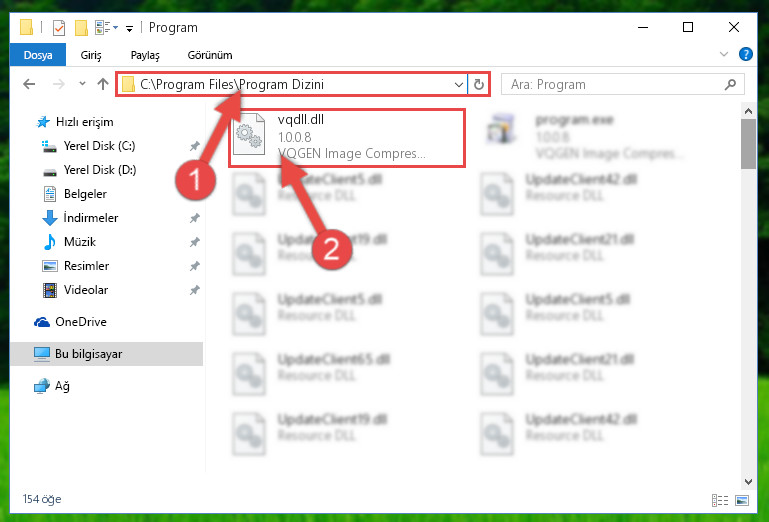Open the recent locations dropdown arrow
The height and width of the screenshot is (522, 769).
coord(82,84)
